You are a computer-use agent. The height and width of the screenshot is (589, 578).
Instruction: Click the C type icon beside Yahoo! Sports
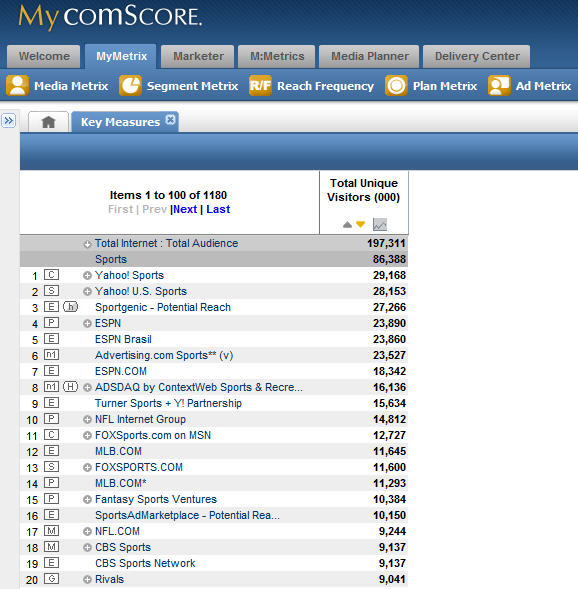tap(51, 275)
